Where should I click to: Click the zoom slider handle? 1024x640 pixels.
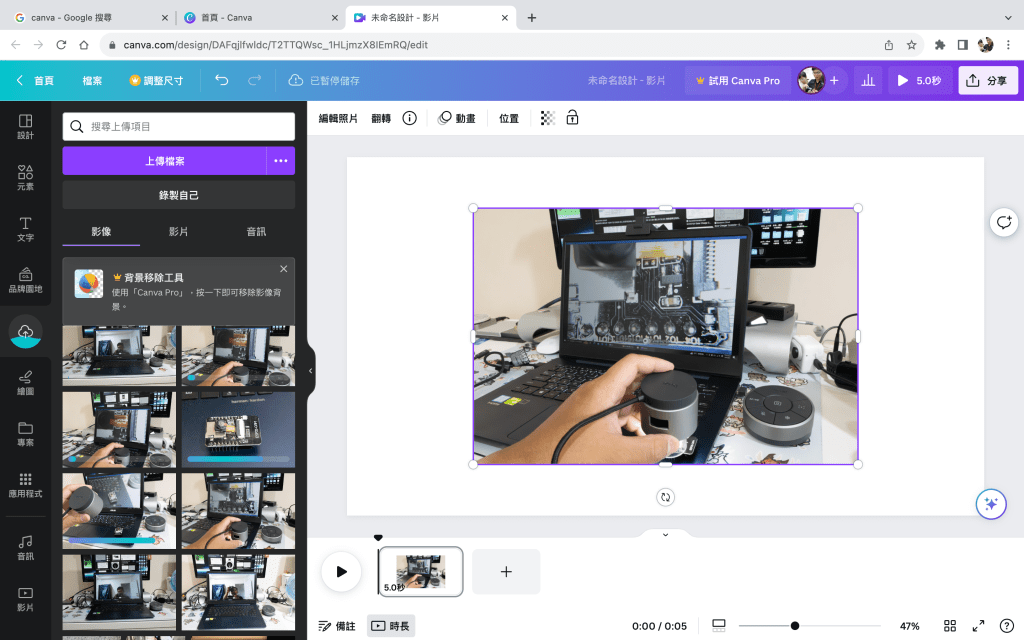(795, 626)
